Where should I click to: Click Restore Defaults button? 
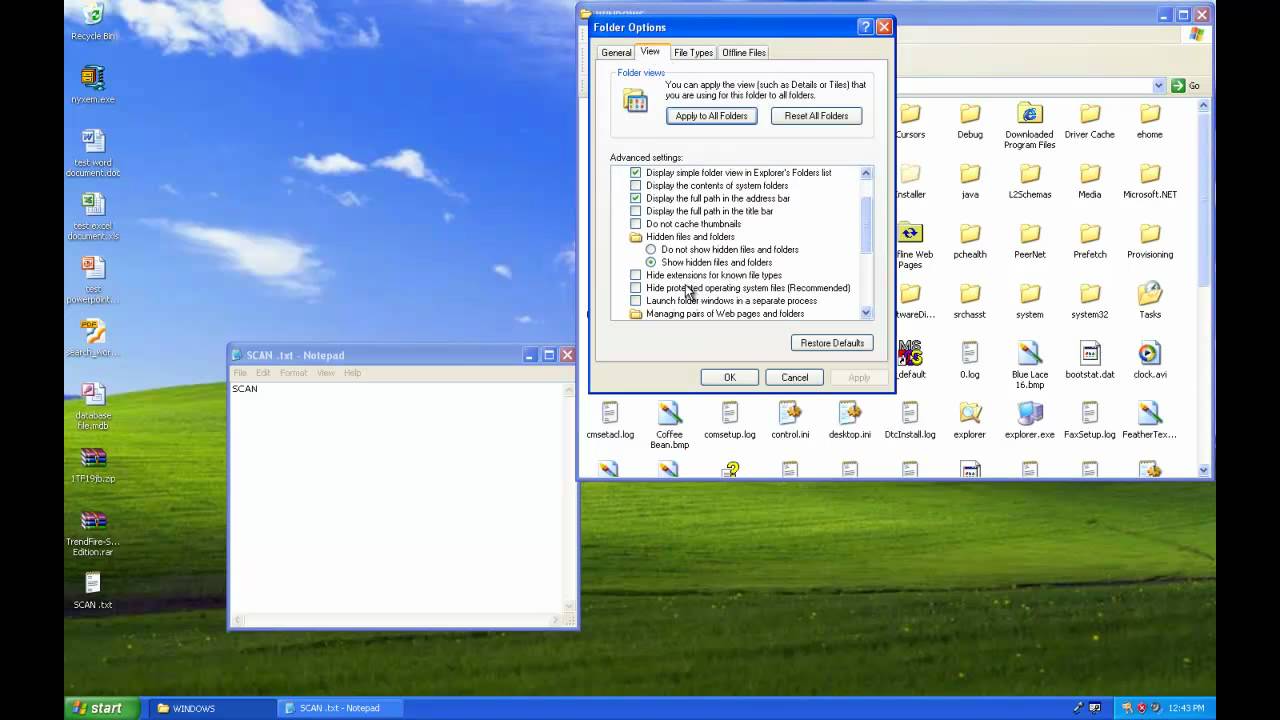point(832,343)
